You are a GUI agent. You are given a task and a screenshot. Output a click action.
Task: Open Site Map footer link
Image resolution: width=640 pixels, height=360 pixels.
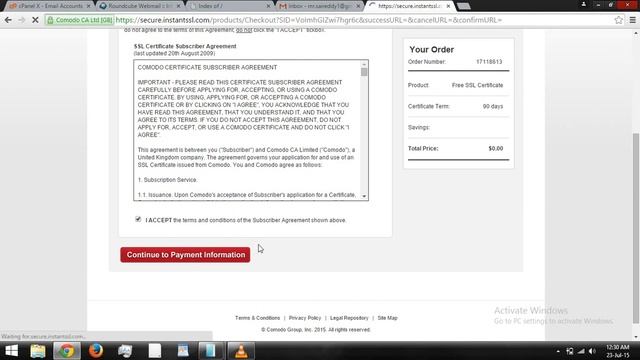(x=387, y=318)
